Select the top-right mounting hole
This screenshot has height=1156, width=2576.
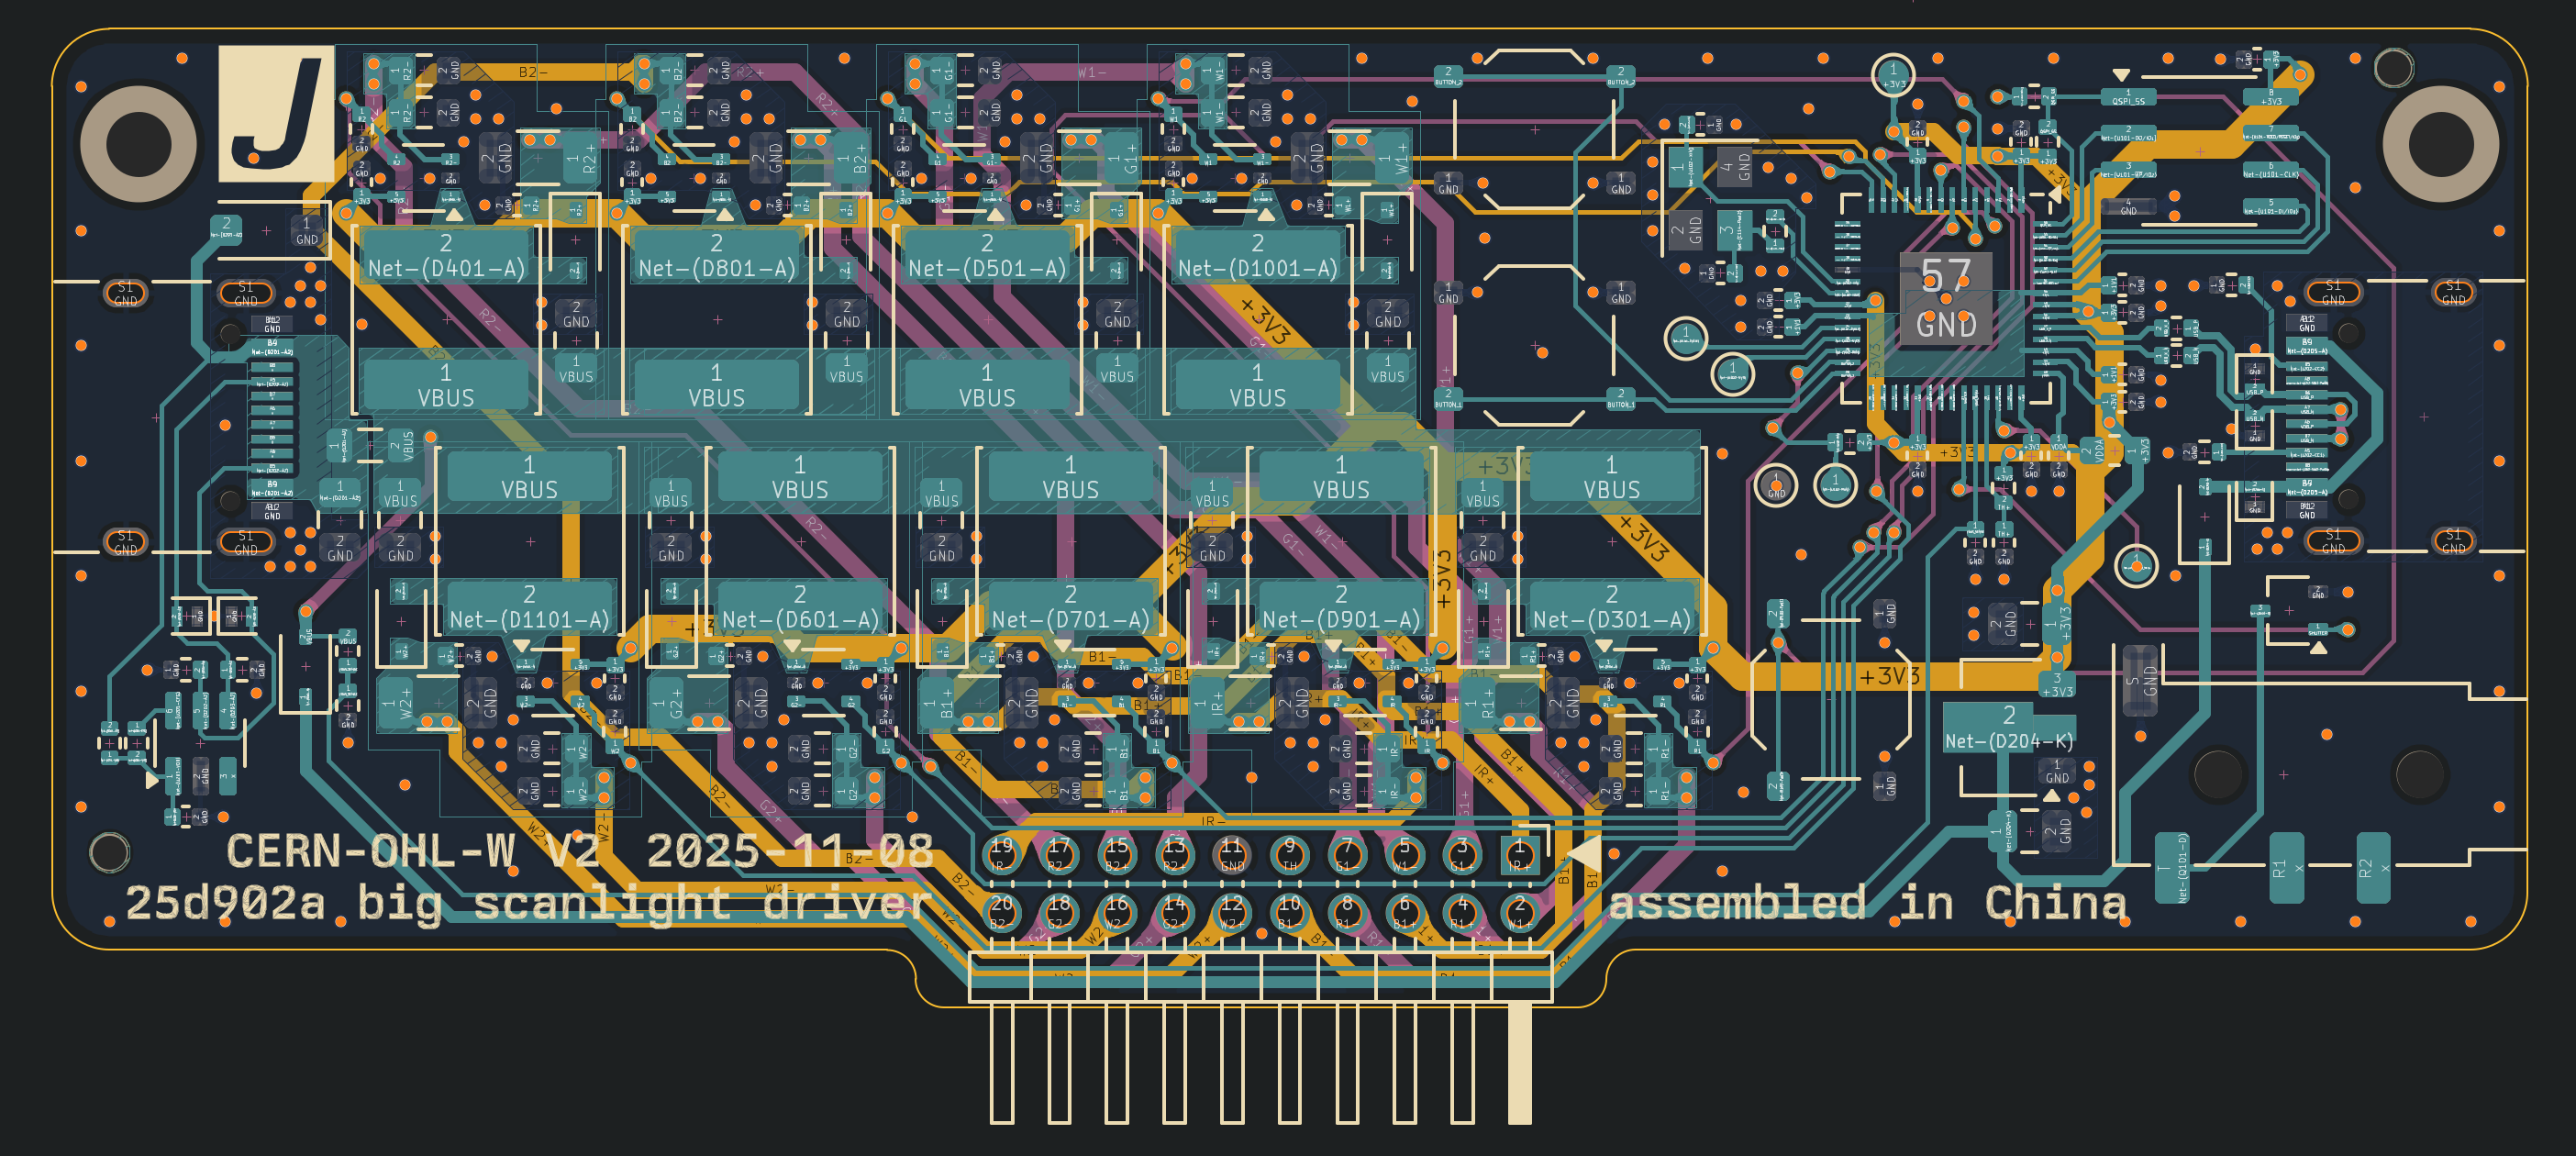pyautogui.click(x=2440, y=143)
